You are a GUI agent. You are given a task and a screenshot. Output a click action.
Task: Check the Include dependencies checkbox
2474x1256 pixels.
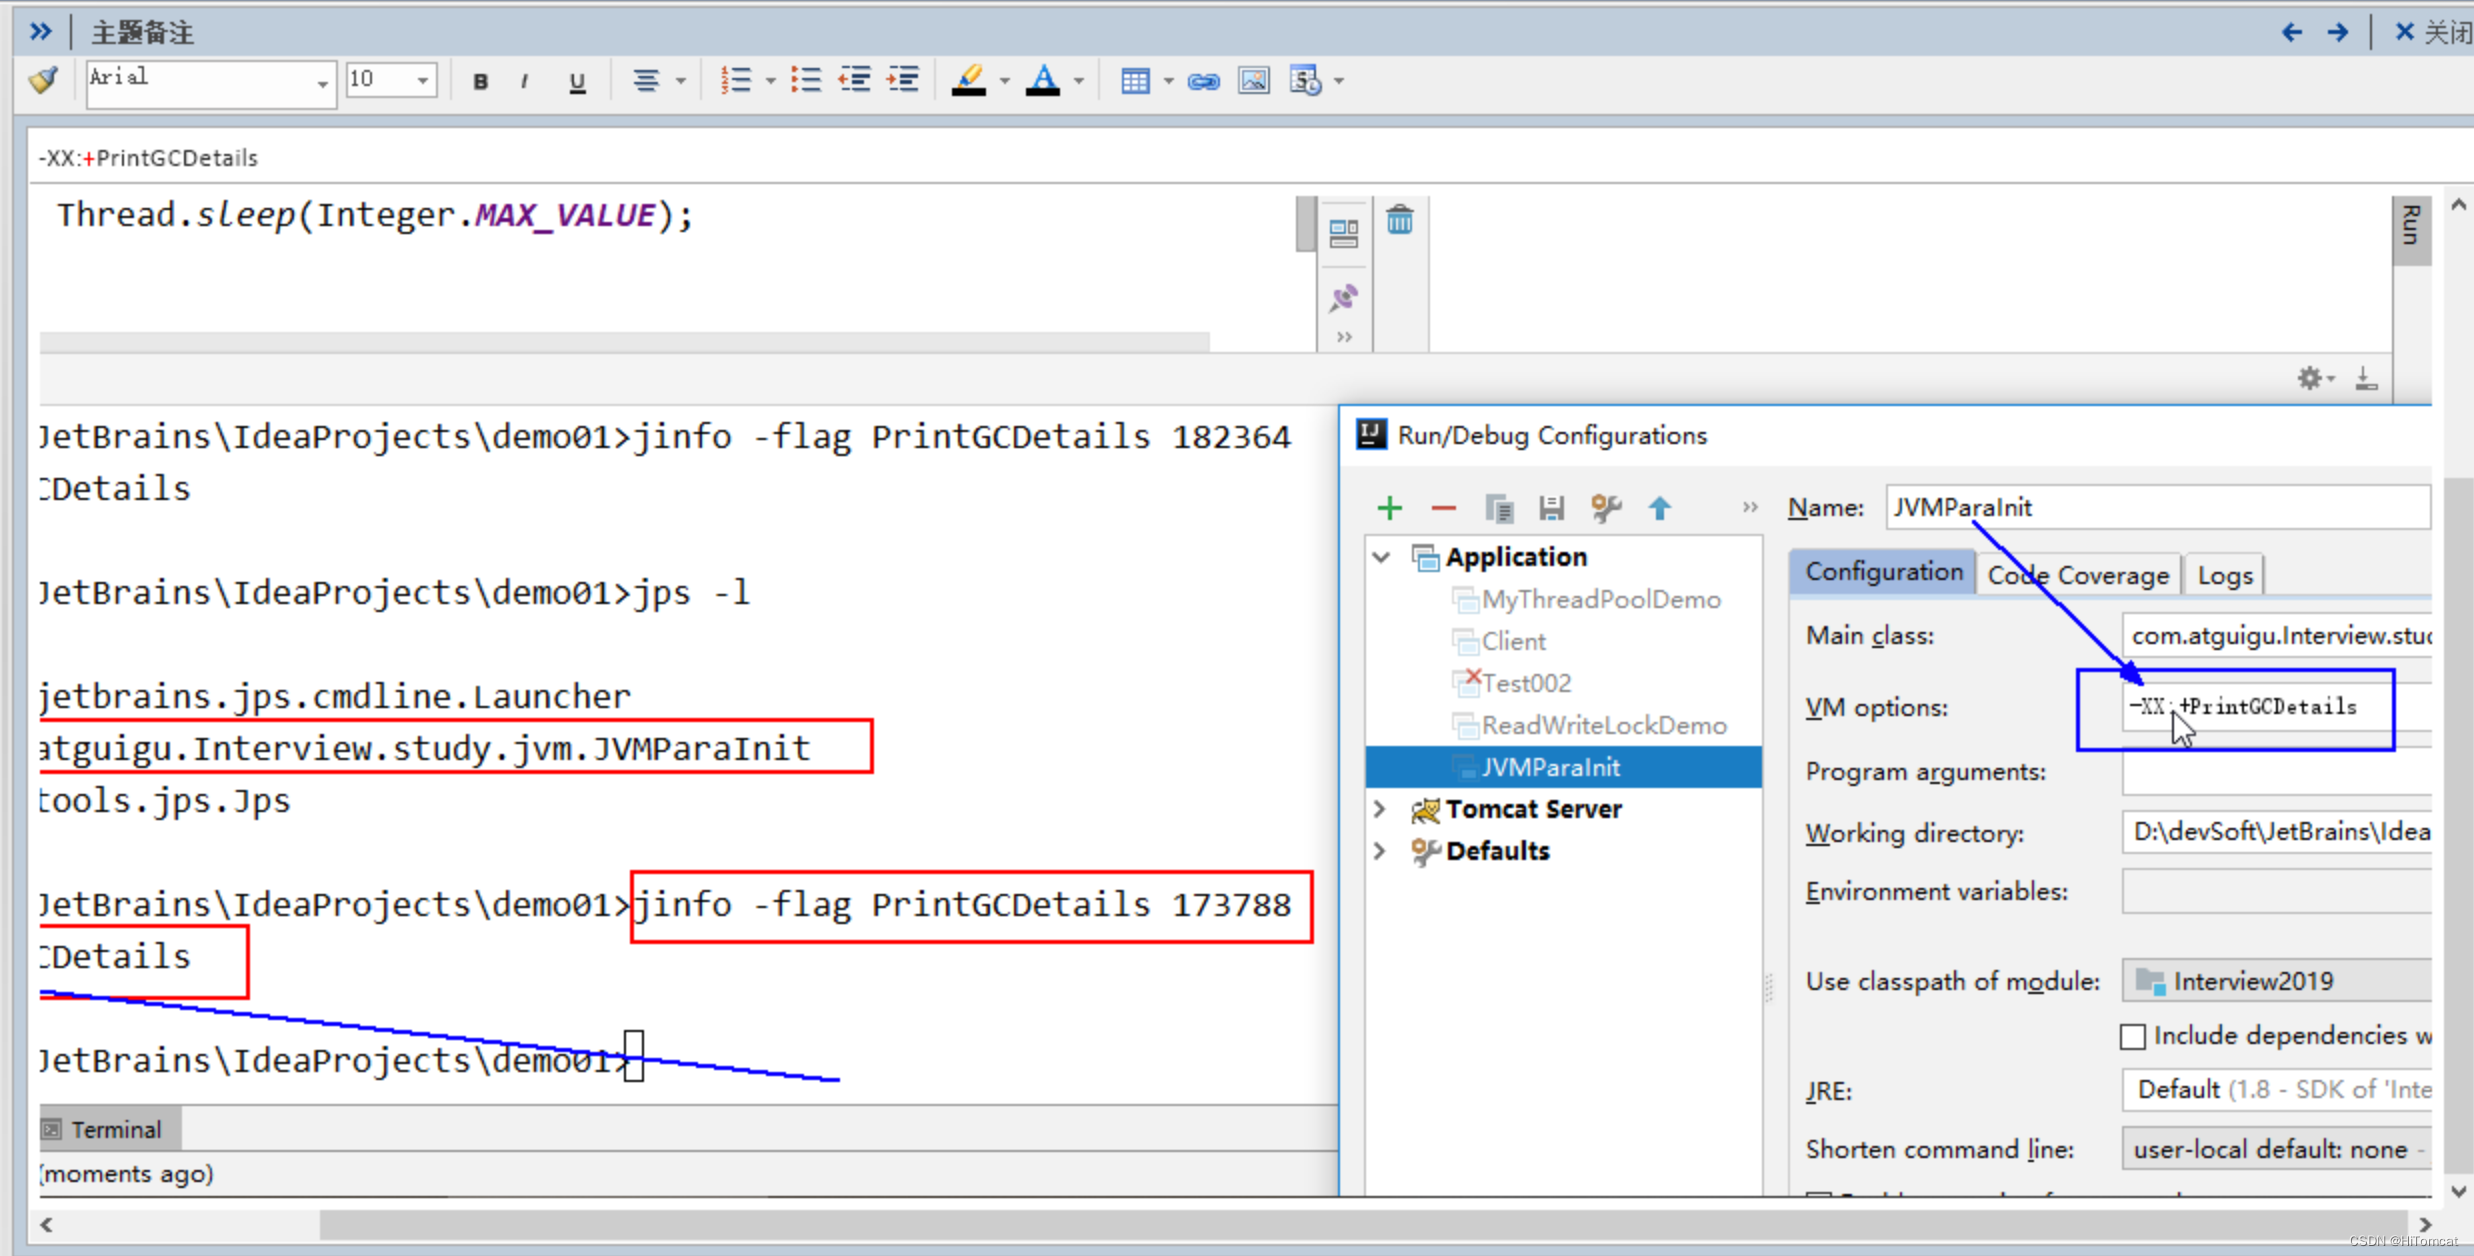(x=2132, y=1036)
